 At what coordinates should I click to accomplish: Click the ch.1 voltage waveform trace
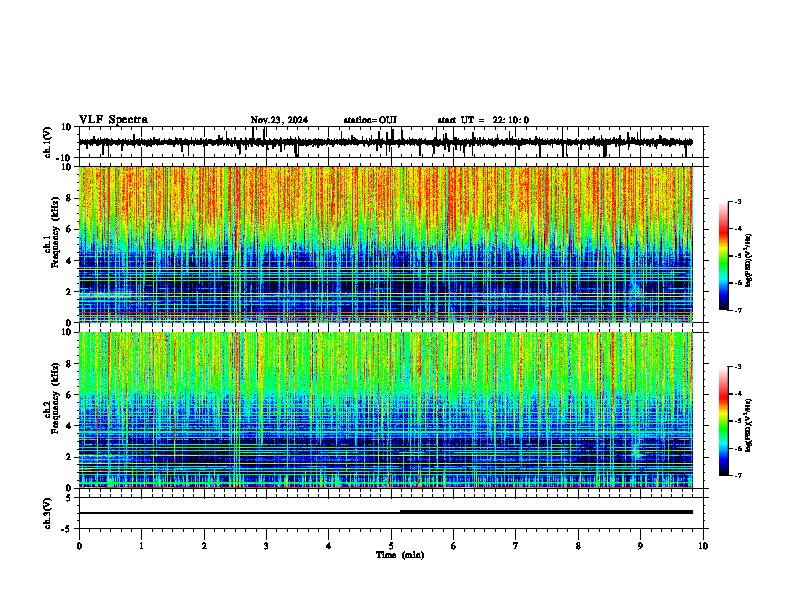pos(386,142)
